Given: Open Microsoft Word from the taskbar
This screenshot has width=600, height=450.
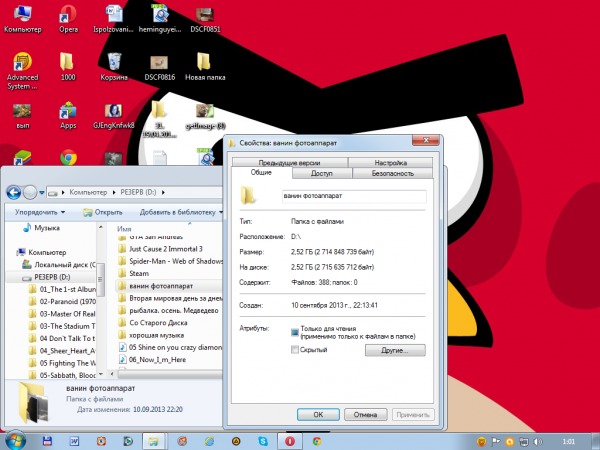Looking at the screenshot, I should [74, 441].
